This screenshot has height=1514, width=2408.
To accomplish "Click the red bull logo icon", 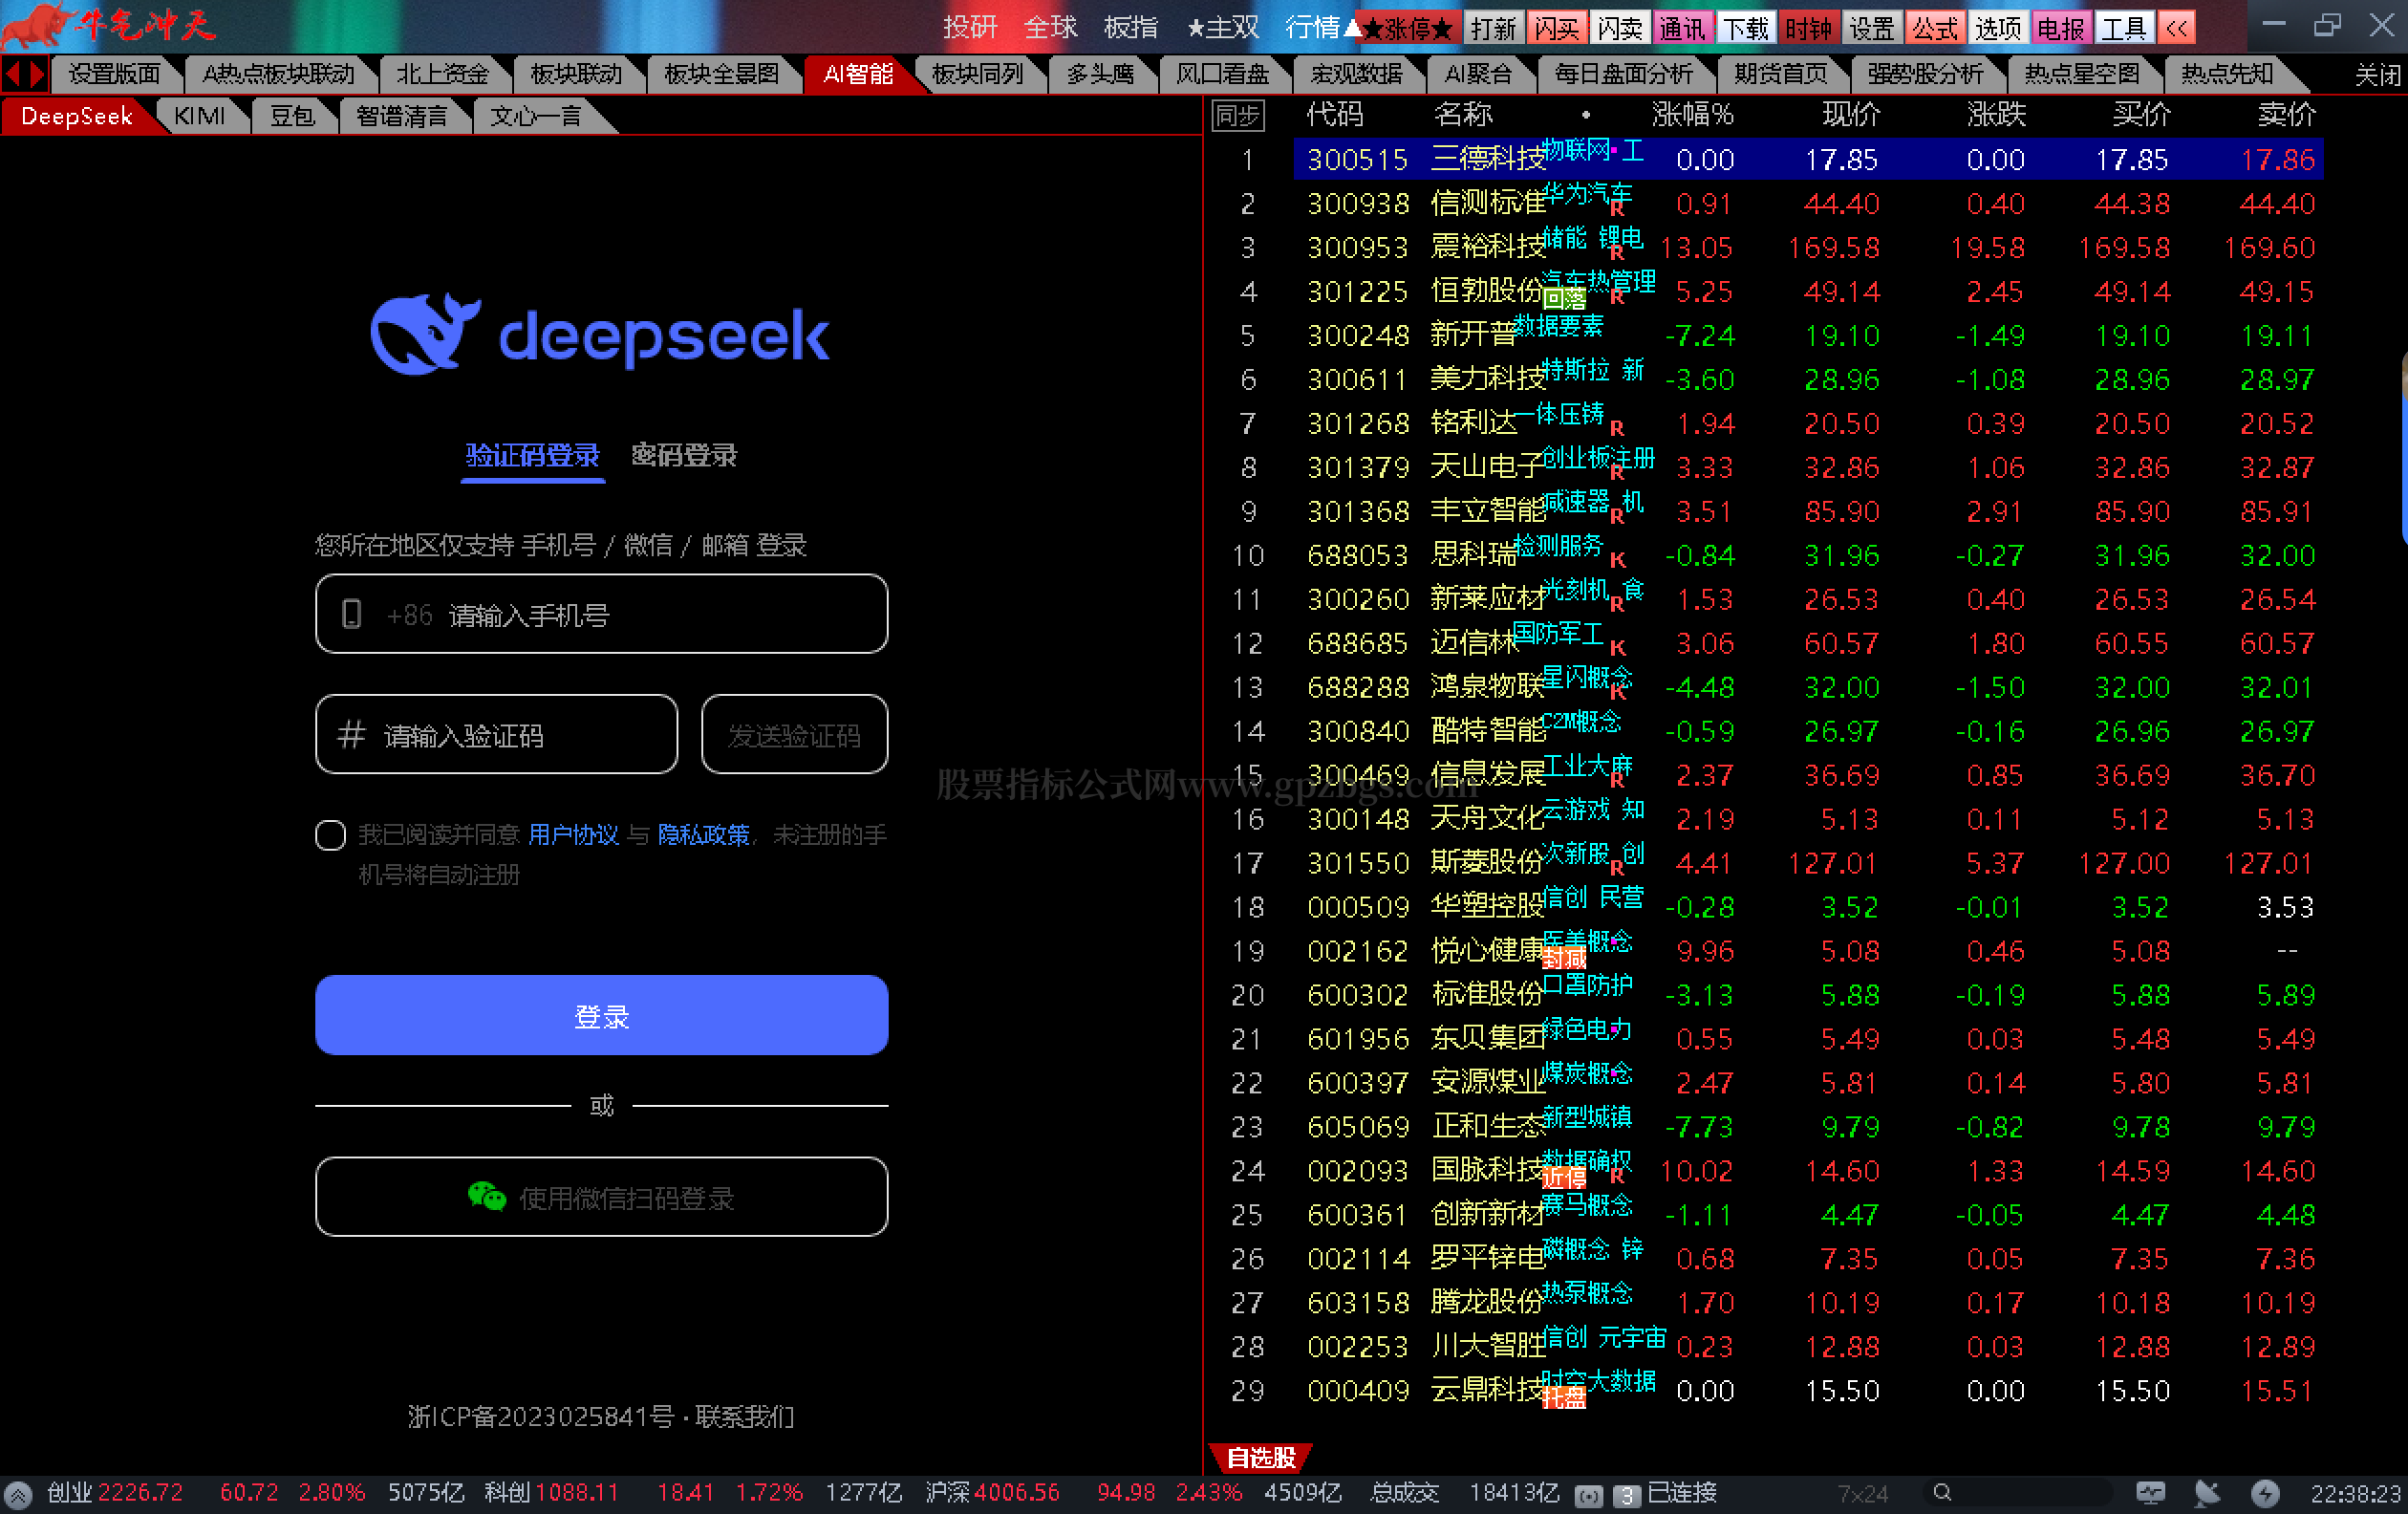I will pyautogui.click(x=38, y=25).
